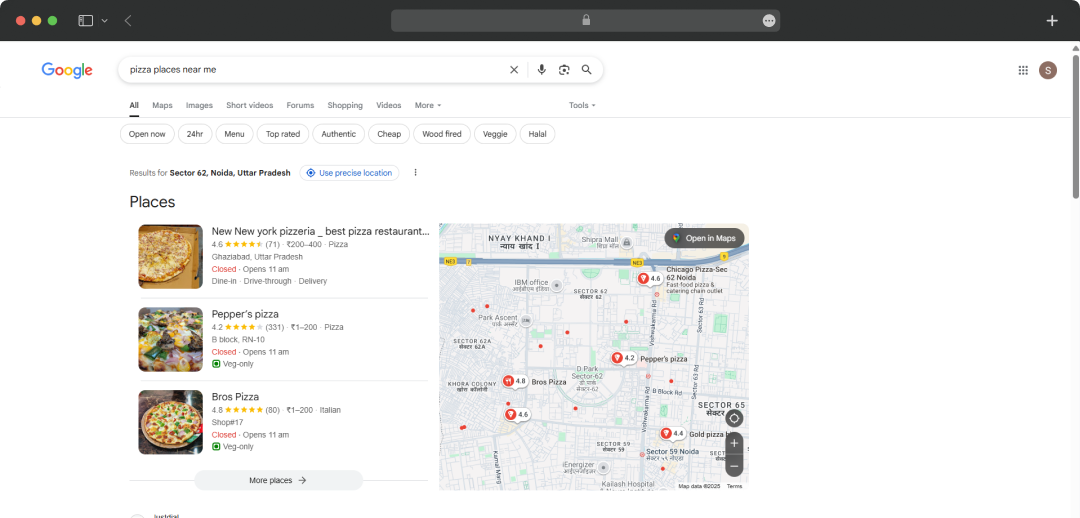The width and height of the screenshot is (1080, 518).
Task: Toggle the '24hr' filter chip
Action: [x=195, y=134]
